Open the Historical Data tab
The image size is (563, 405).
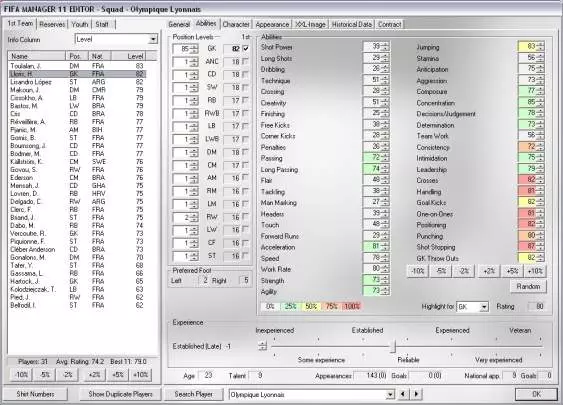click(x=352, y=24)
